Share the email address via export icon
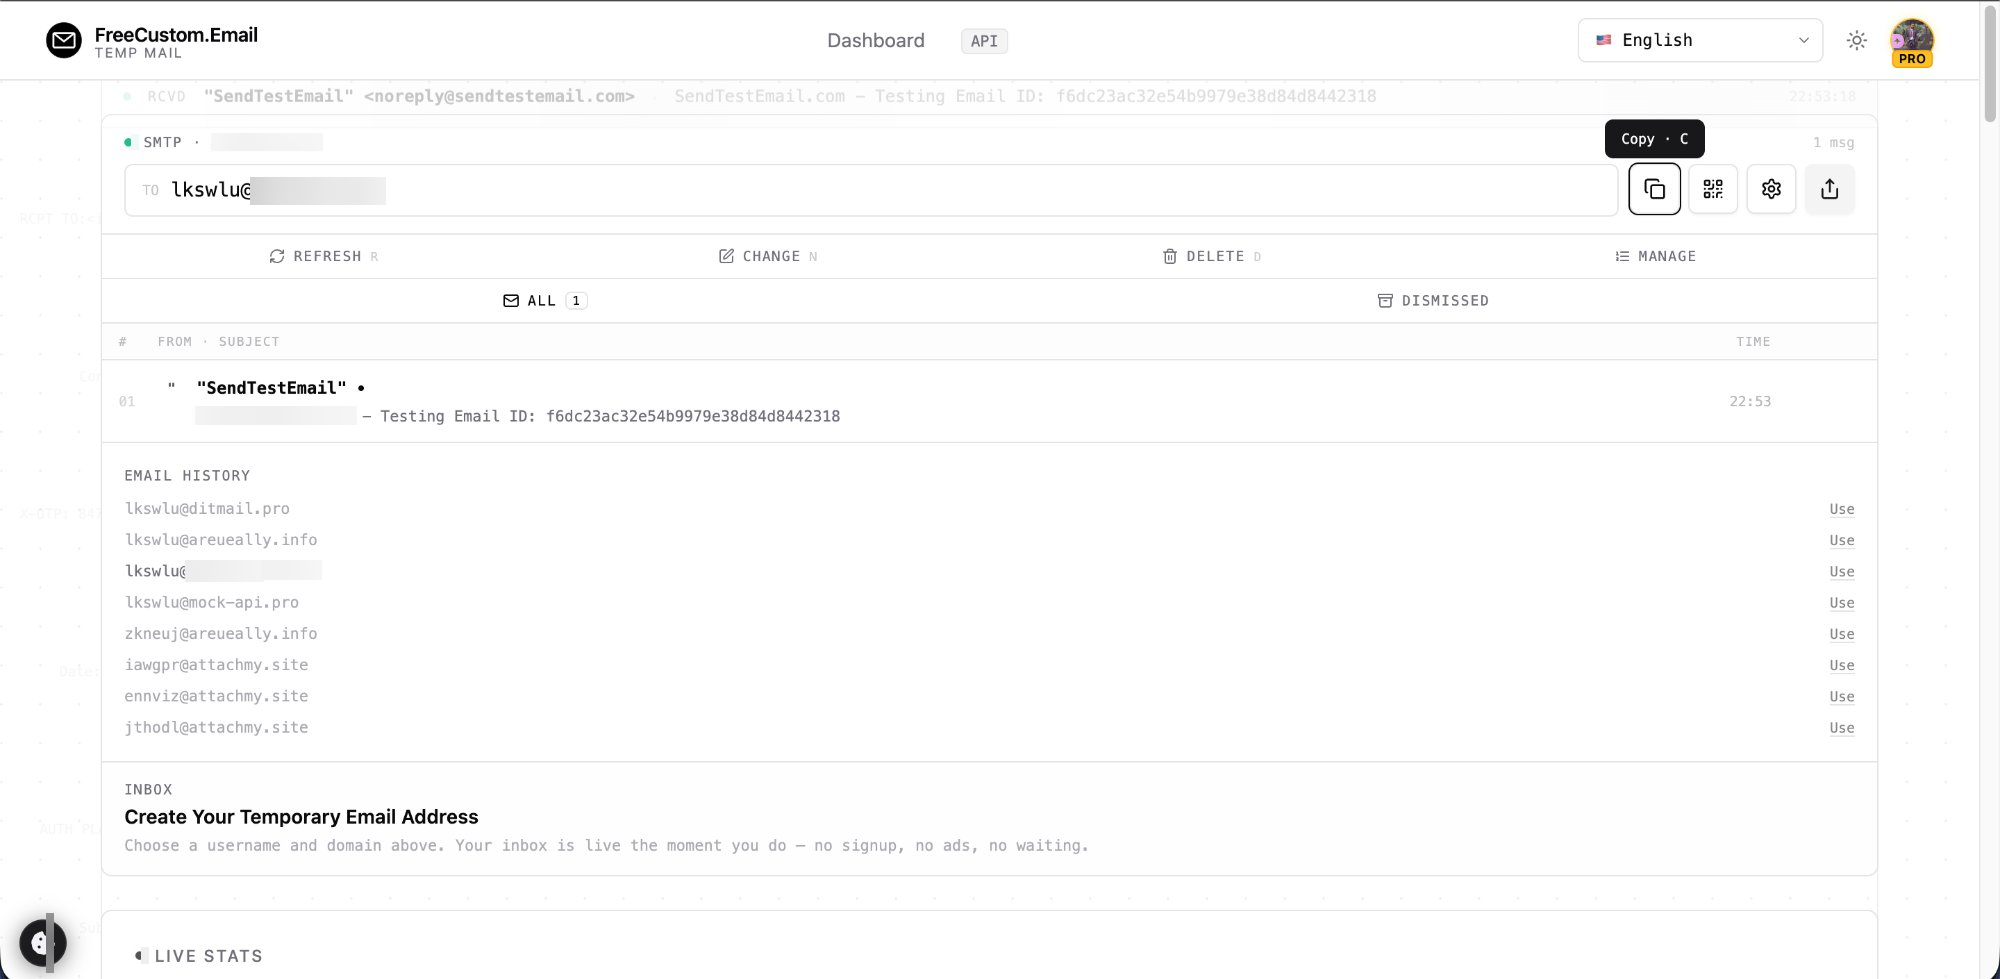This screenshot has height=979, width=2000. 1829,188
